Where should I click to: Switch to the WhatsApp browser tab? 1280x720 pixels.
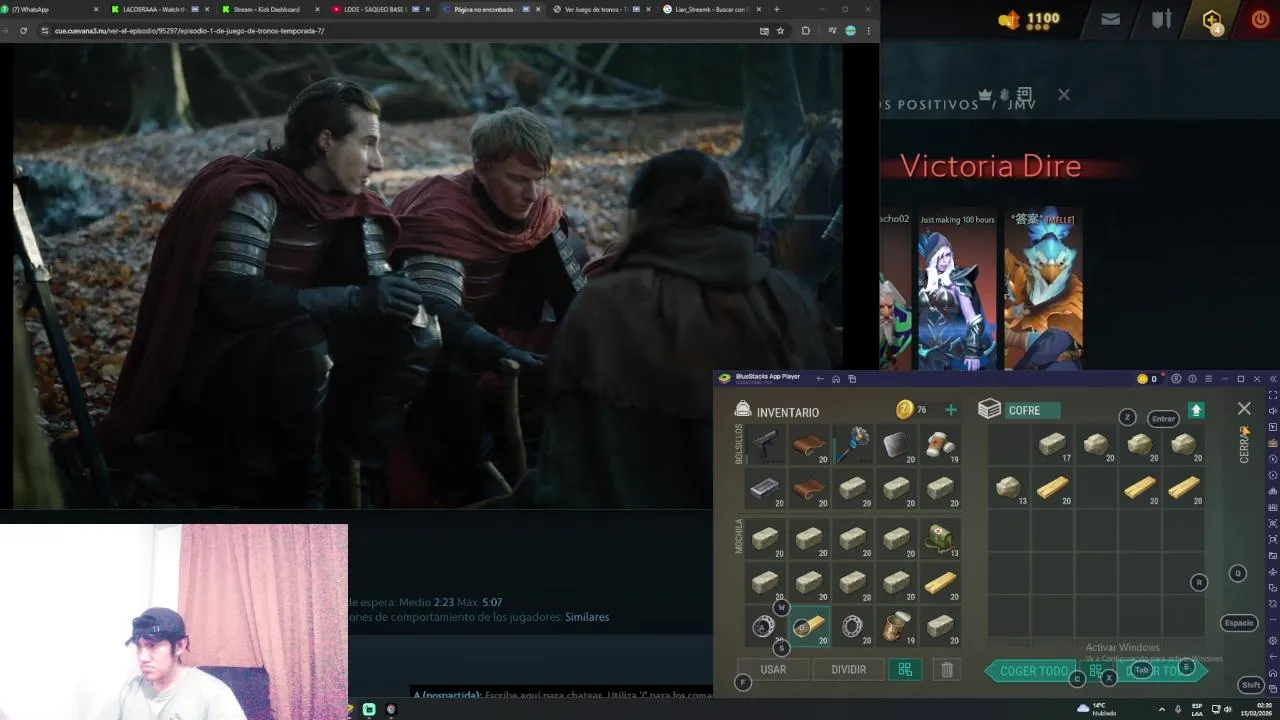52,9
